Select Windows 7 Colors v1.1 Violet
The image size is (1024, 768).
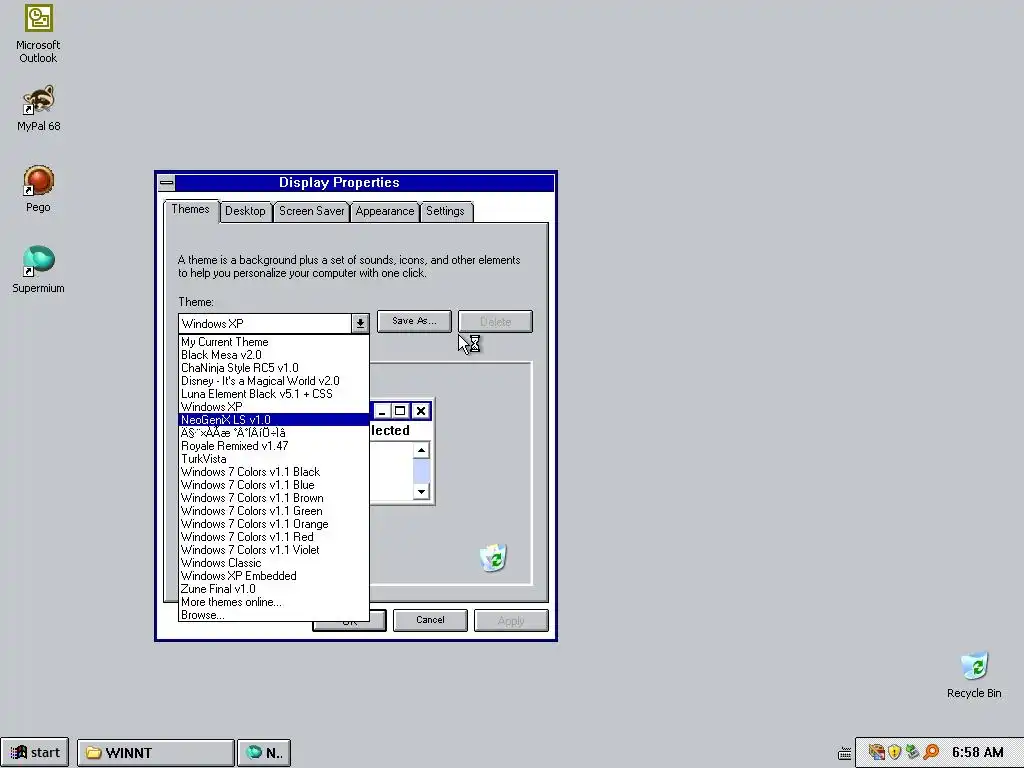274,550
